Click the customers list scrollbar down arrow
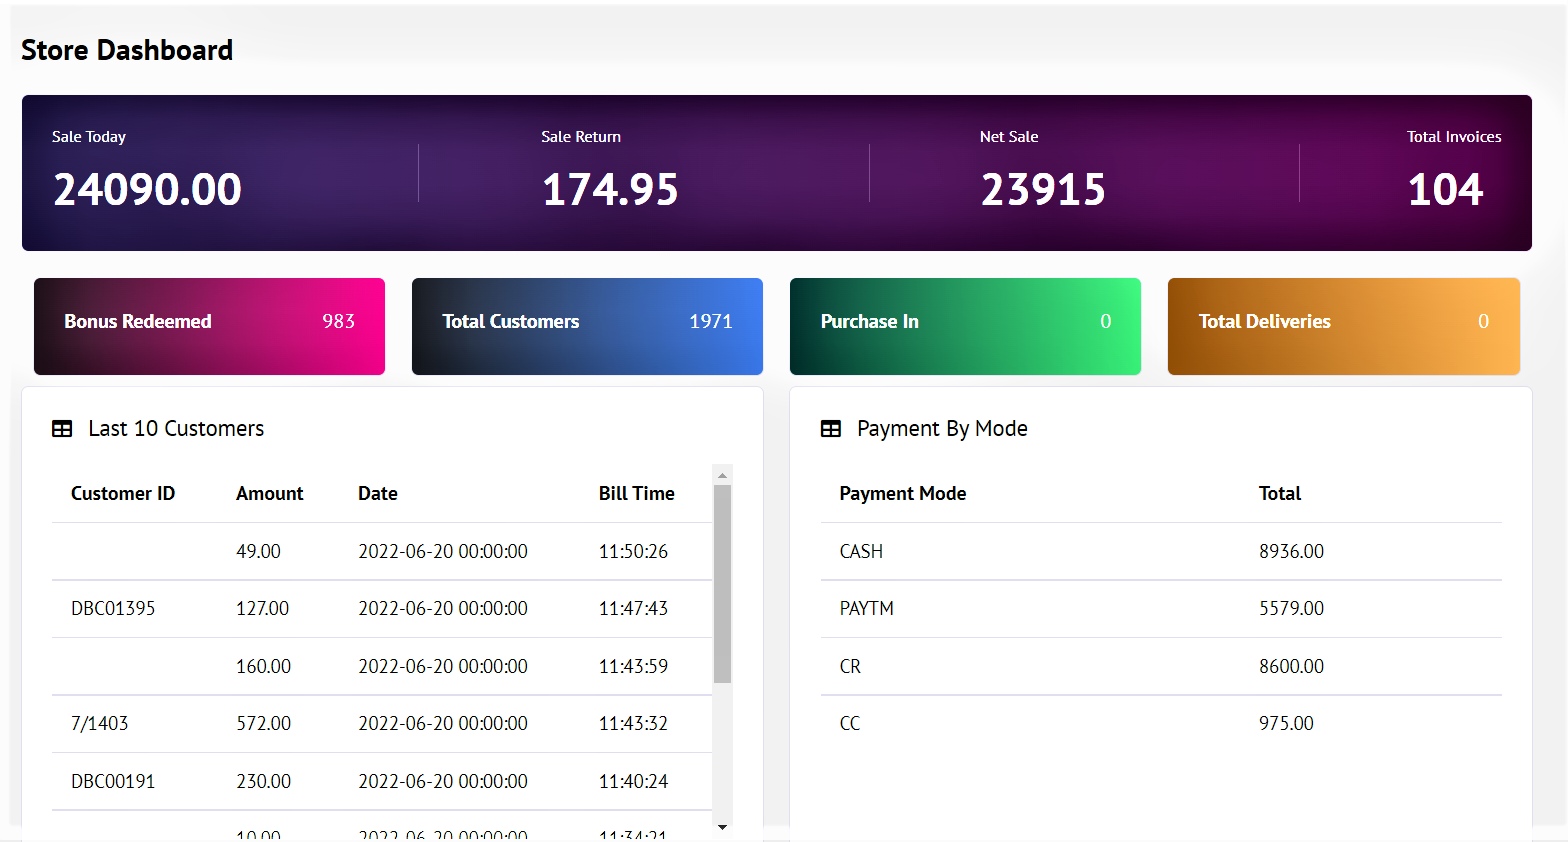Viewport: 1568px width, 842px height. [722, 827]
